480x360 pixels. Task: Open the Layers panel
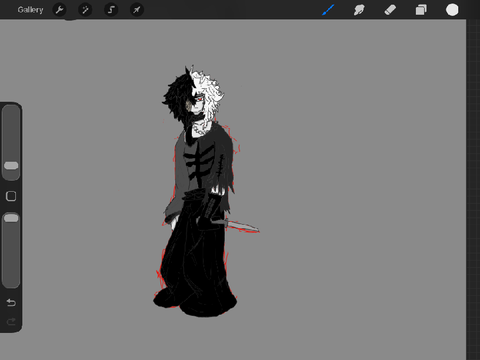421,10
